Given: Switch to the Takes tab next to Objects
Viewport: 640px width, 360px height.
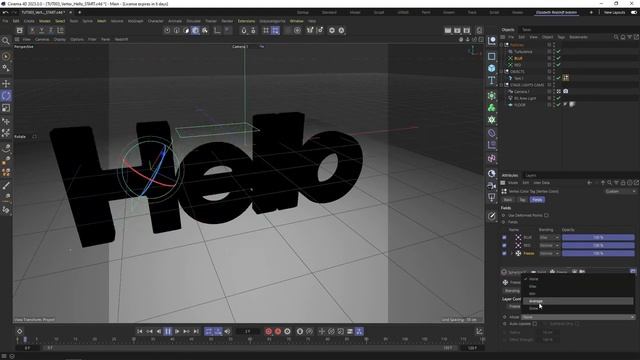Looking at the screenshot, I should [x=527, y=30].
